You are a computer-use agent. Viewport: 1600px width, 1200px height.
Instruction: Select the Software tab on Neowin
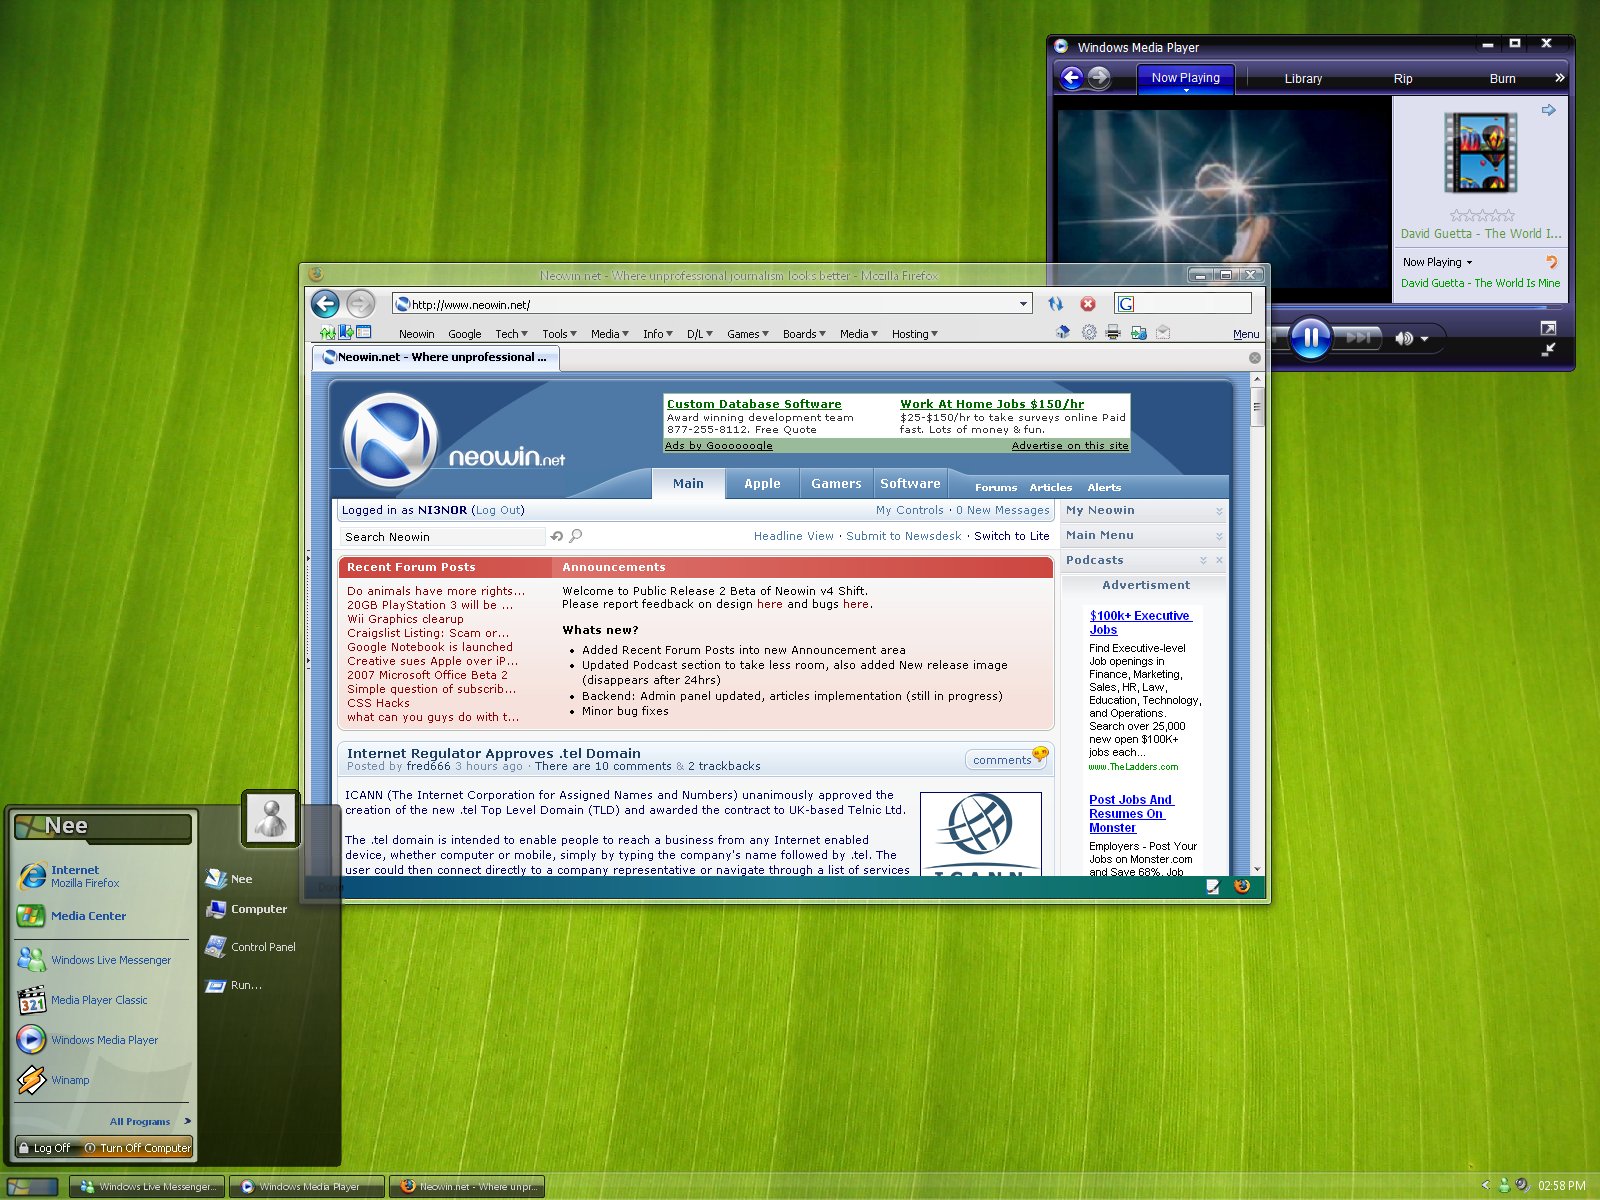coord(910,483)
